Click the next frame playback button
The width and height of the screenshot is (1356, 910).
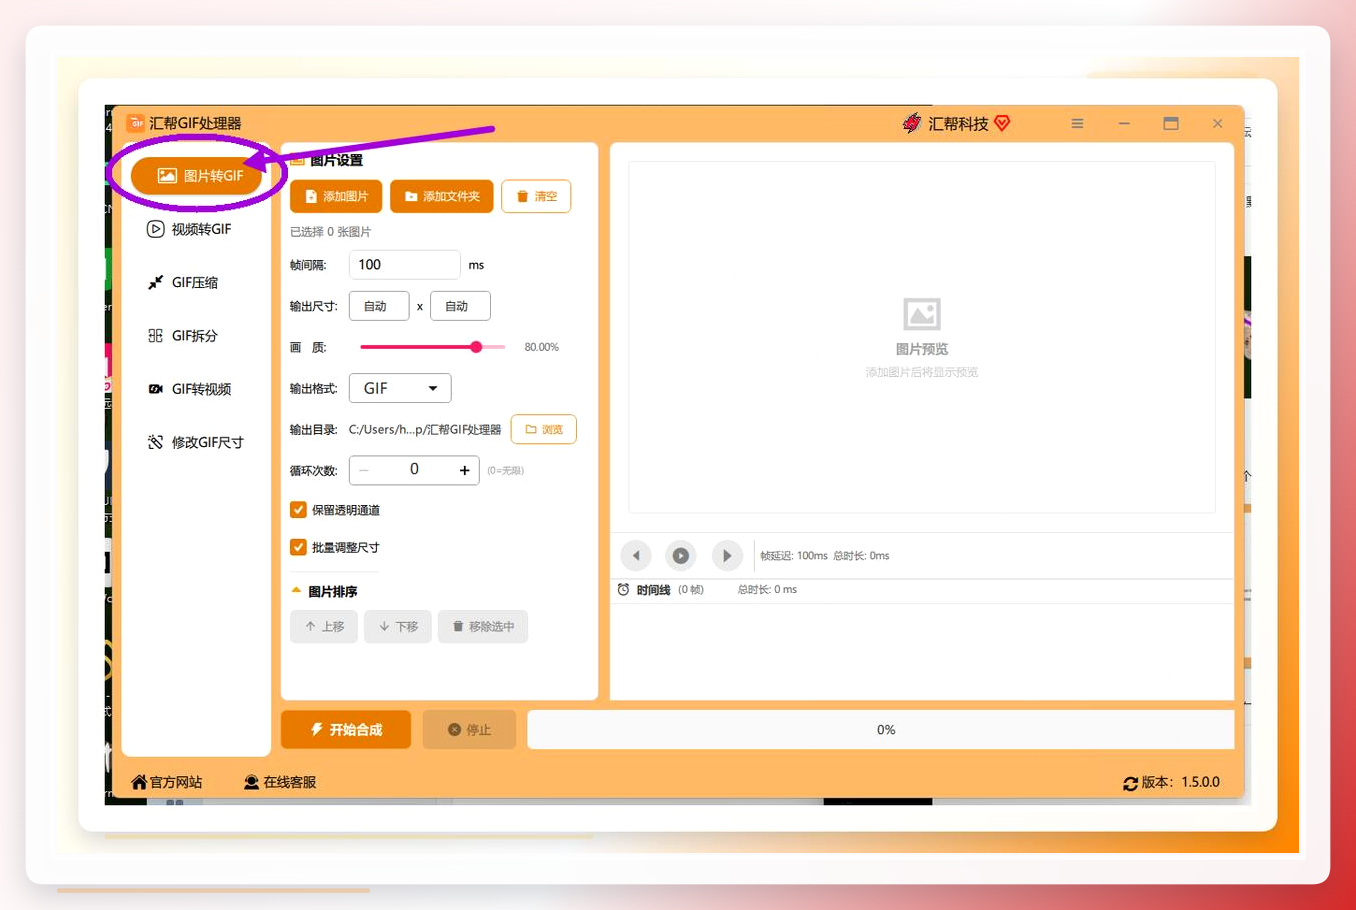(x=727, y=555)
